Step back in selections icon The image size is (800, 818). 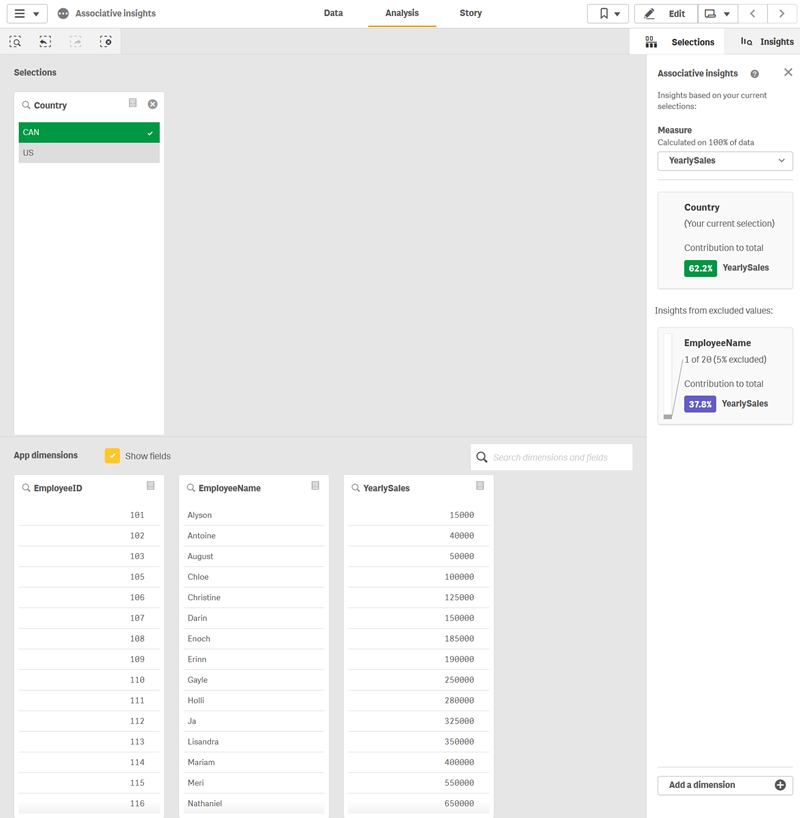(x=45, y=42)
